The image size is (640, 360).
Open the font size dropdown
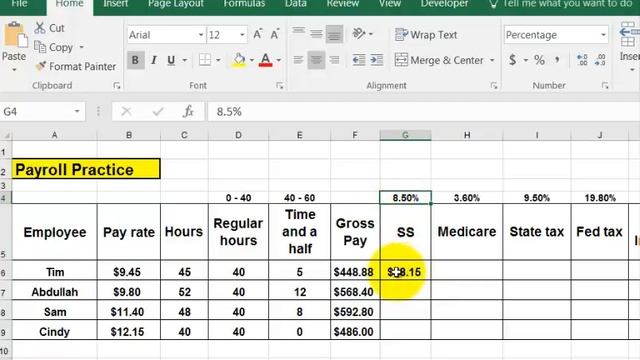pyautogui.click(x=242, y=35)
